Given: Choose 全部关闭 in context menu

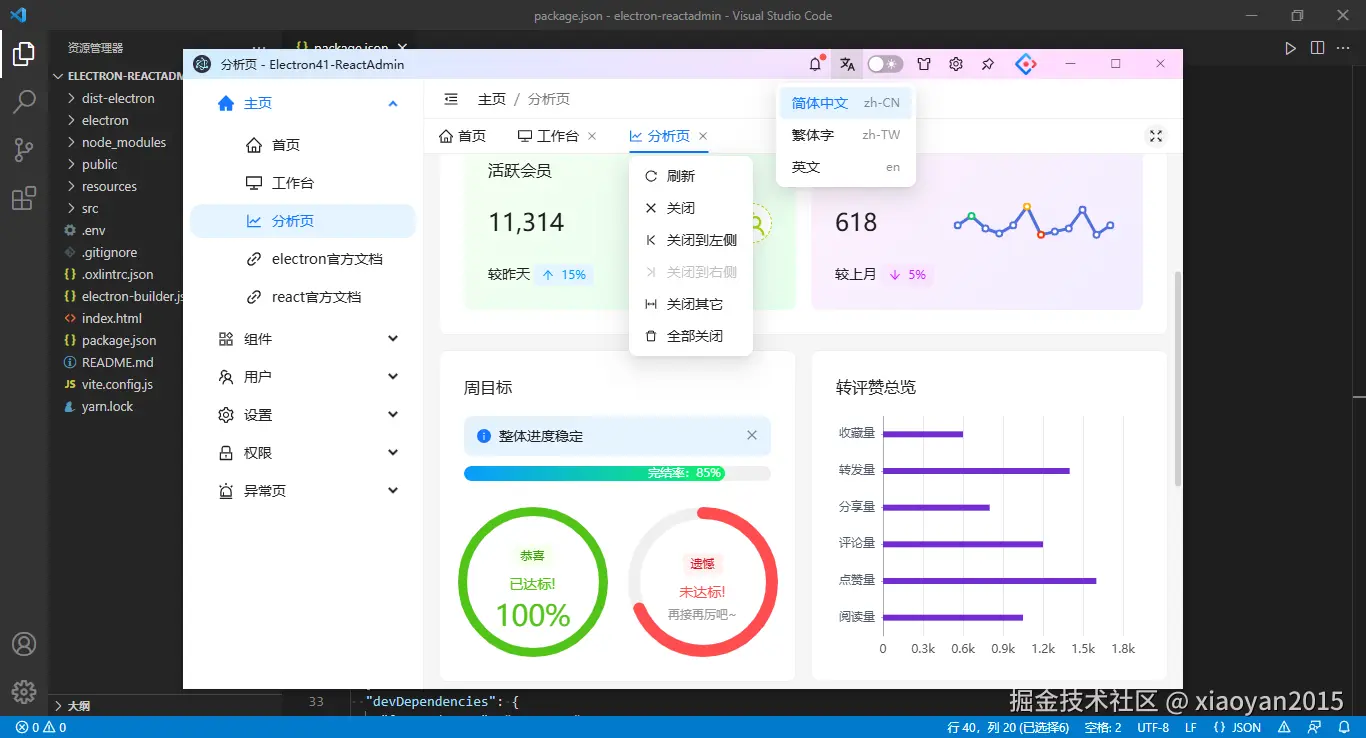Looking at the screenshot, I should 691,336.
